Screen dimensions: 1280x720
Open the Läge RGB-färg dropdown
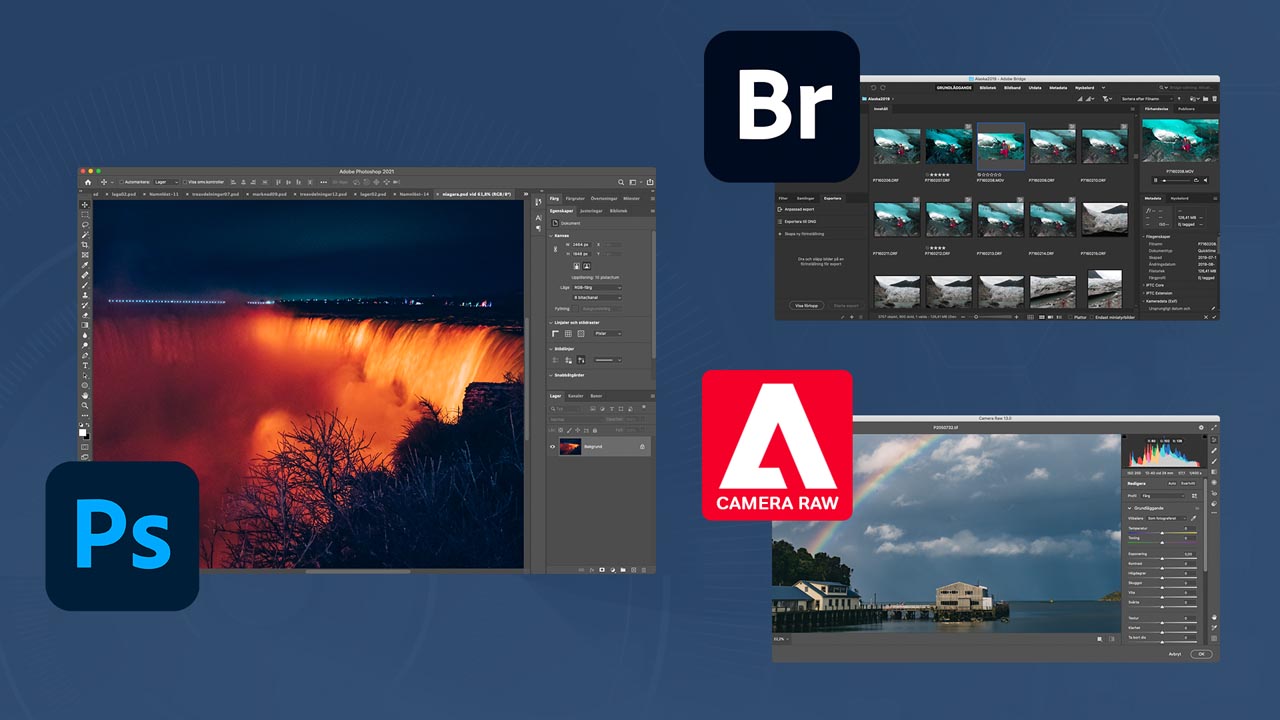click(x=597, y=287)
